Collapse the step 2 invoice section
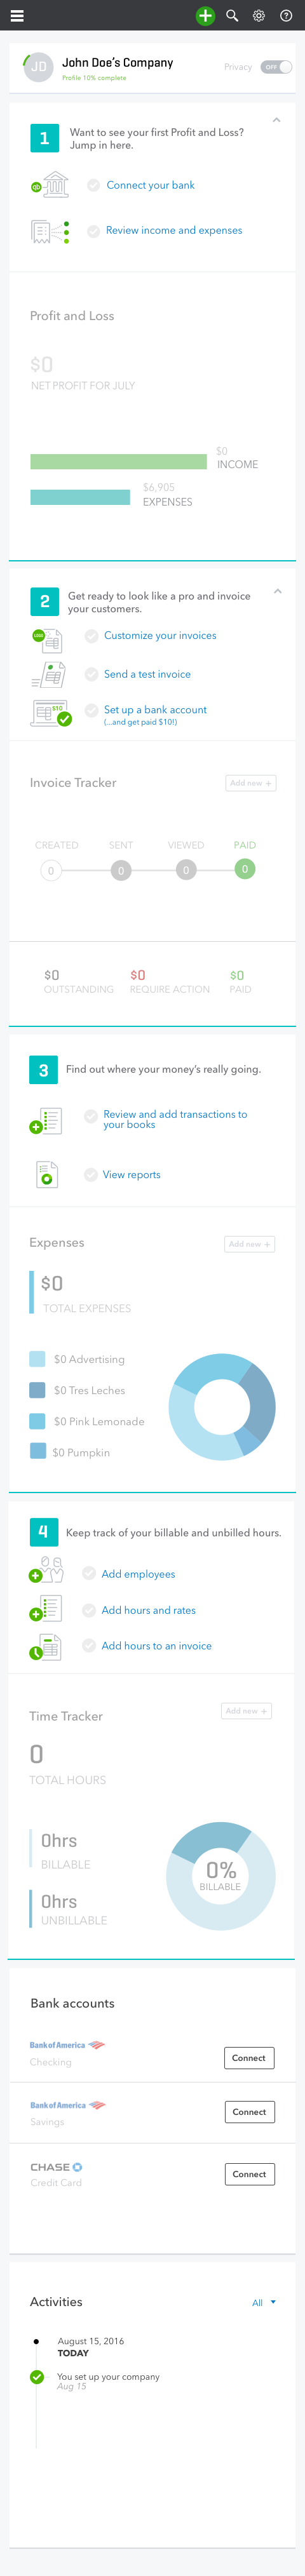Viewport: 305px width, 2576px height. [277, 591]
